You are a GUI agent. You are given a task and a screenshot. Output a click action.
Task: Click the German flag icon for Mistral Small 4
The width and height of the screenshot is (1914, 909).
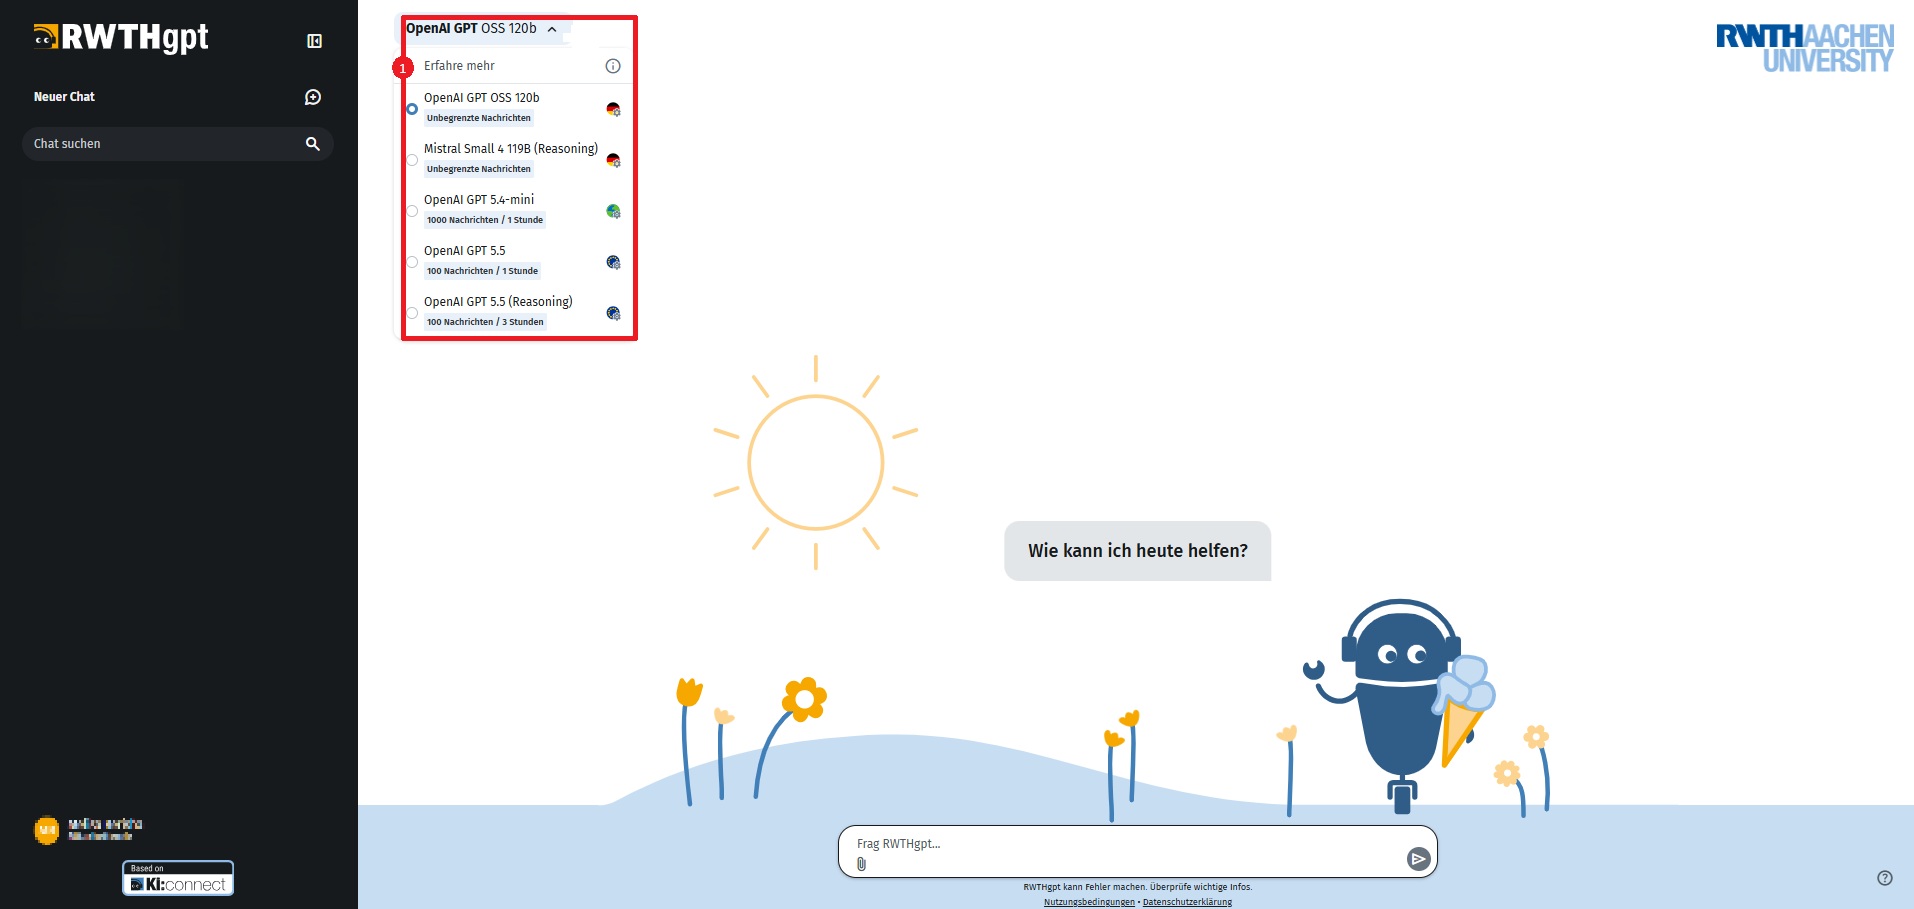613,160
